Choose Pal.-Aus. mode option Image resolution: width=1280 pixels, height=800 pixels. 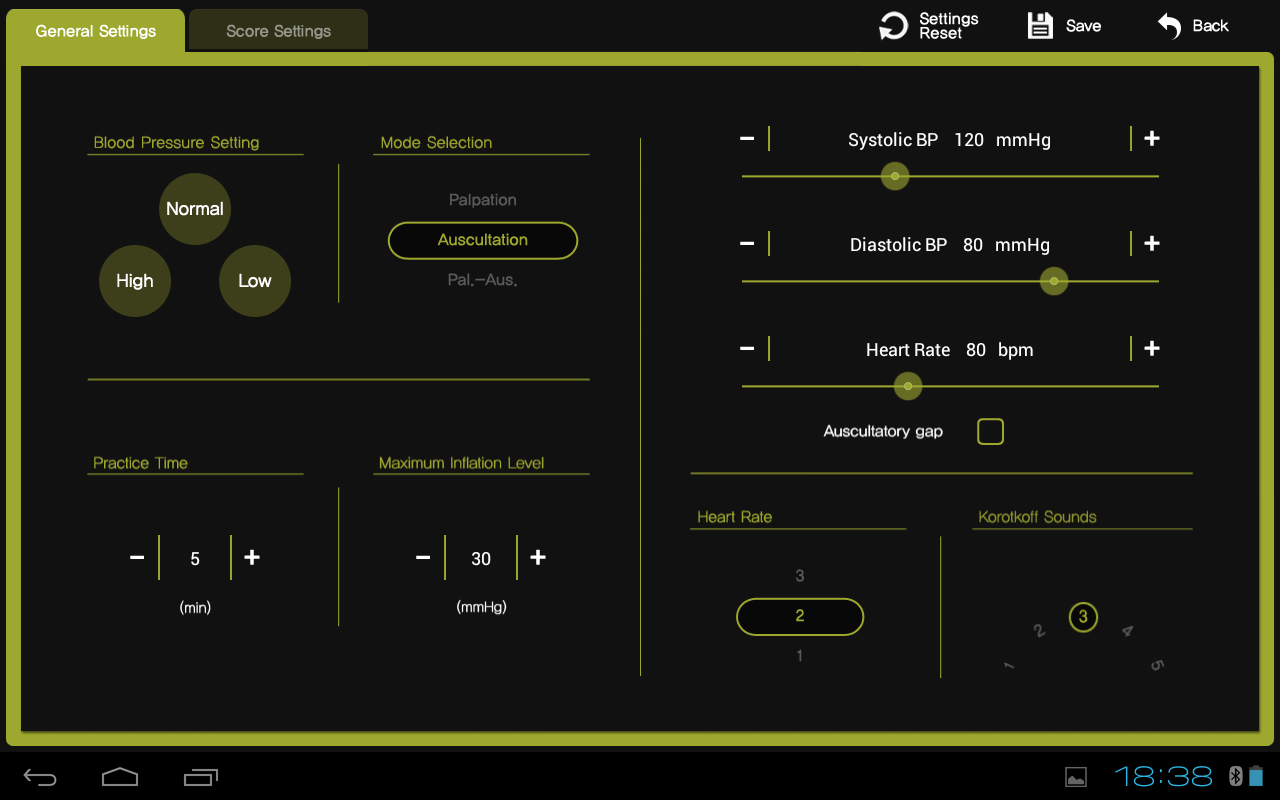[482, 280]
